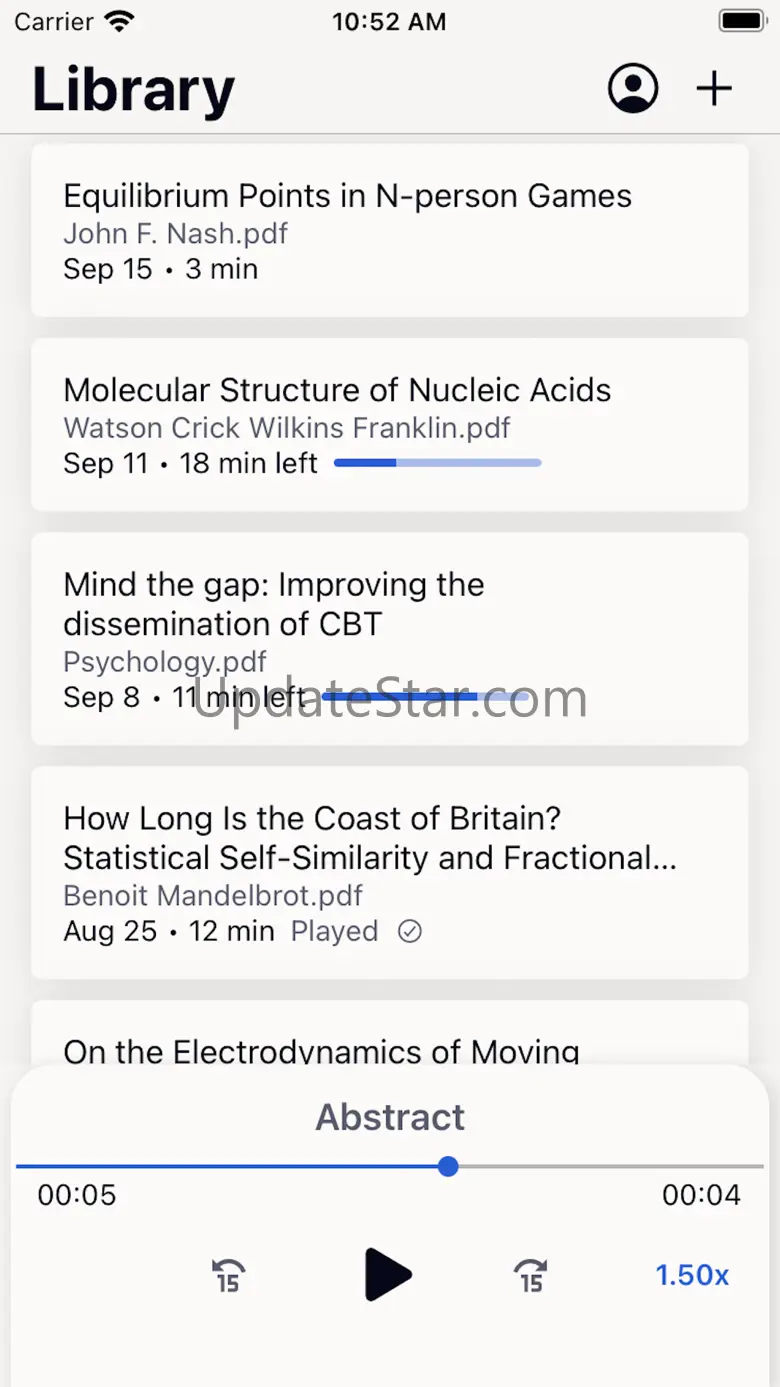Viewport: 780px width, 1387px height.
Task: Tap the Abstract section title
Action: [390, 1117]
